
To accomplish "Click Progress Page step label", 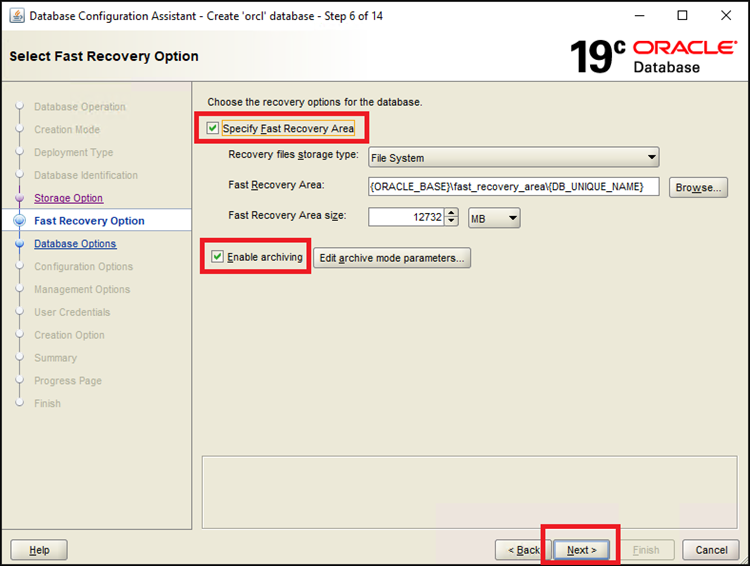I will 68,380.
